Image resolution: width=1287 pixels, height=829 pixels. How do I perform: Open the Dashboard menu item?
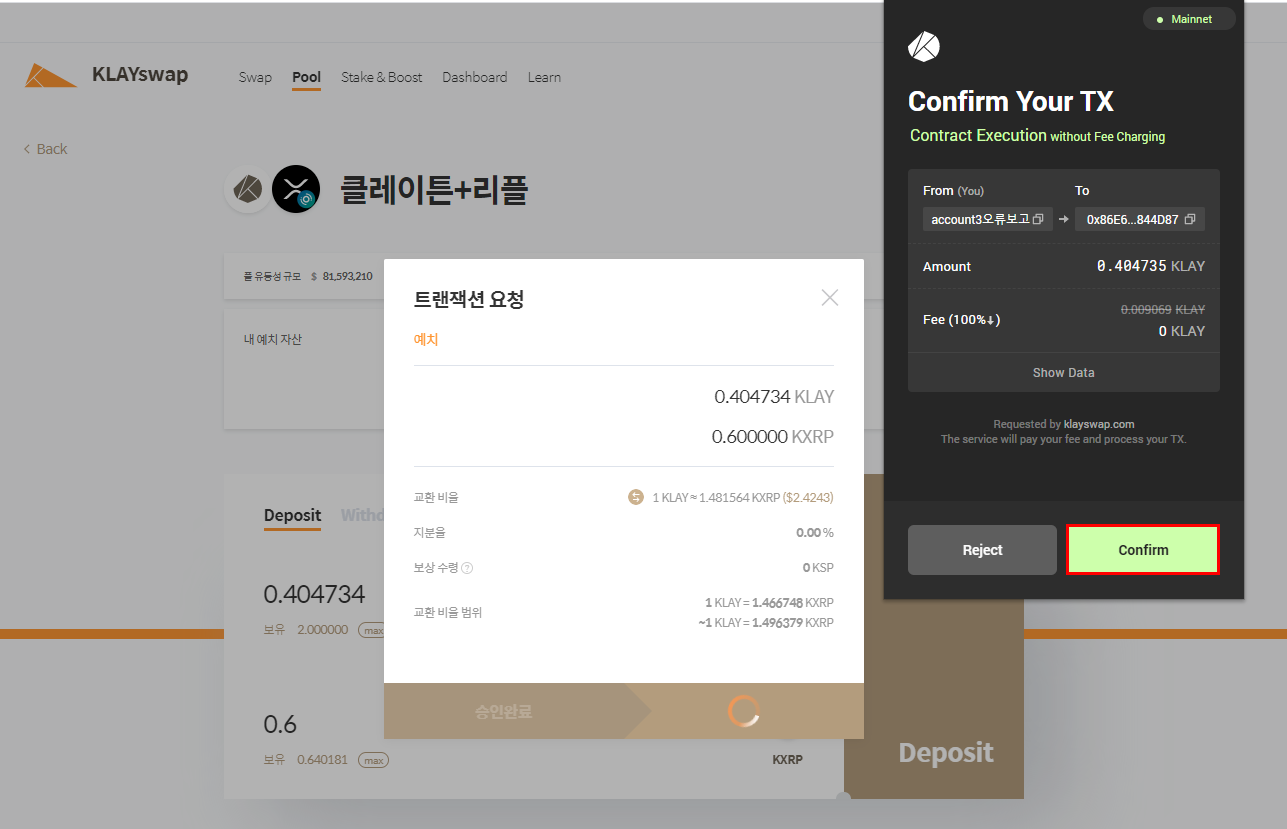[474, 77]
